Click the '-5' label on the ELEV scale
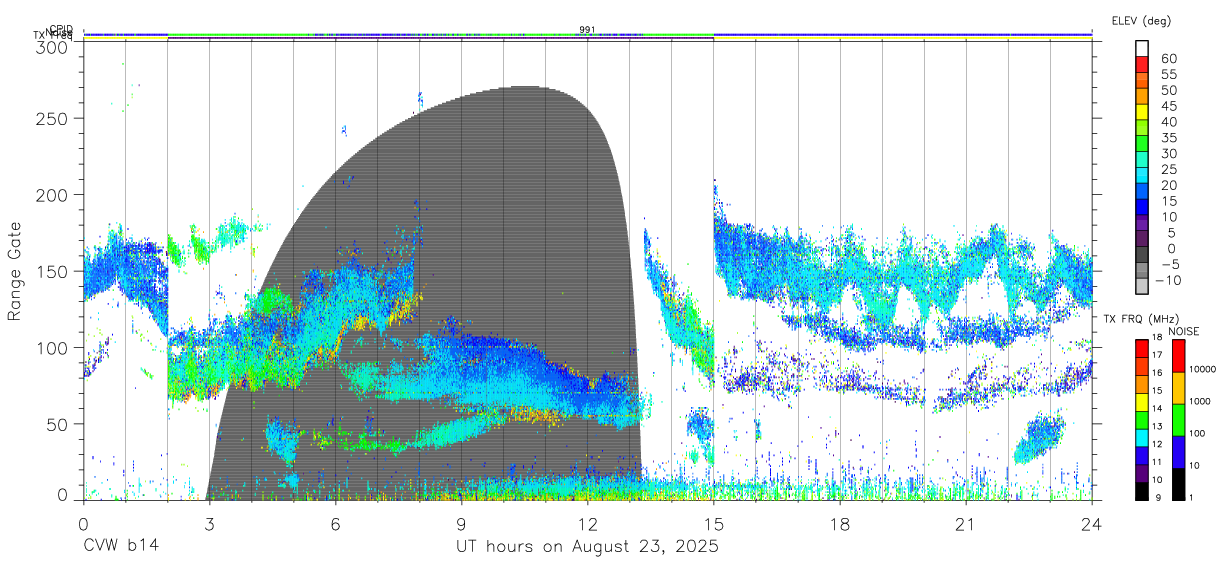 click(x=1170, y=264)
